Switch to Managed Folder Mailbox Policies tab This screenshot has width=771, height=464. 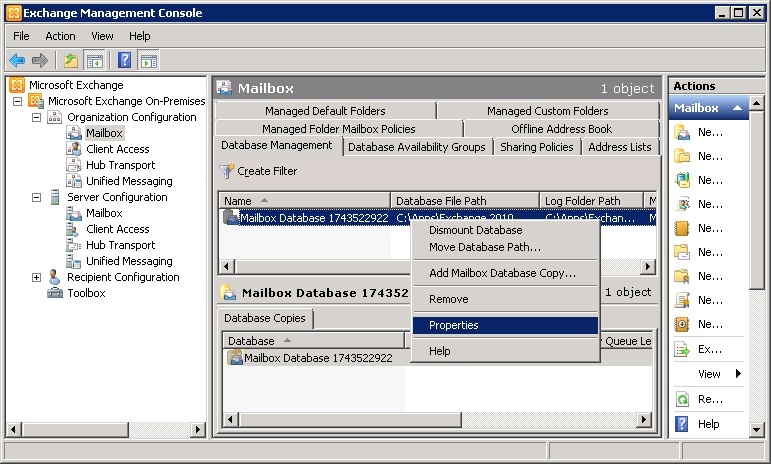[339, 129]
